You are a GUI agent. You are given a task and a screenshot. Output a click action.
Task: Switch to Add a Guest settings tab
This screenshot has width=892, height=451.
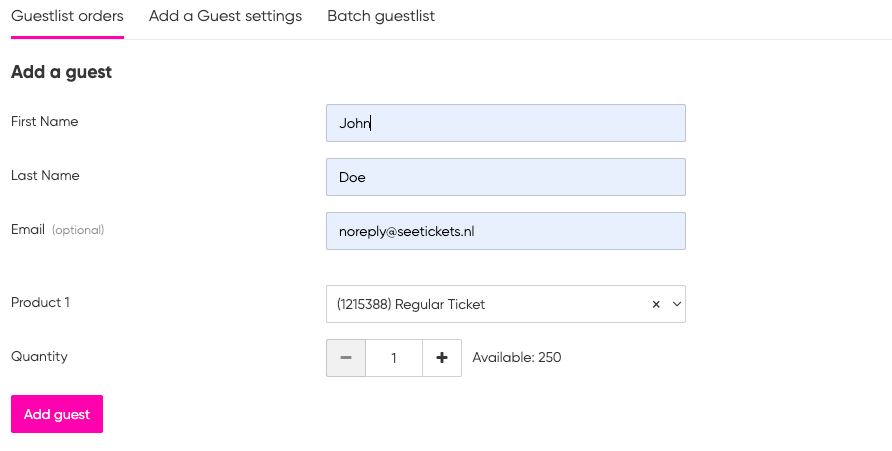pos(225,16)
